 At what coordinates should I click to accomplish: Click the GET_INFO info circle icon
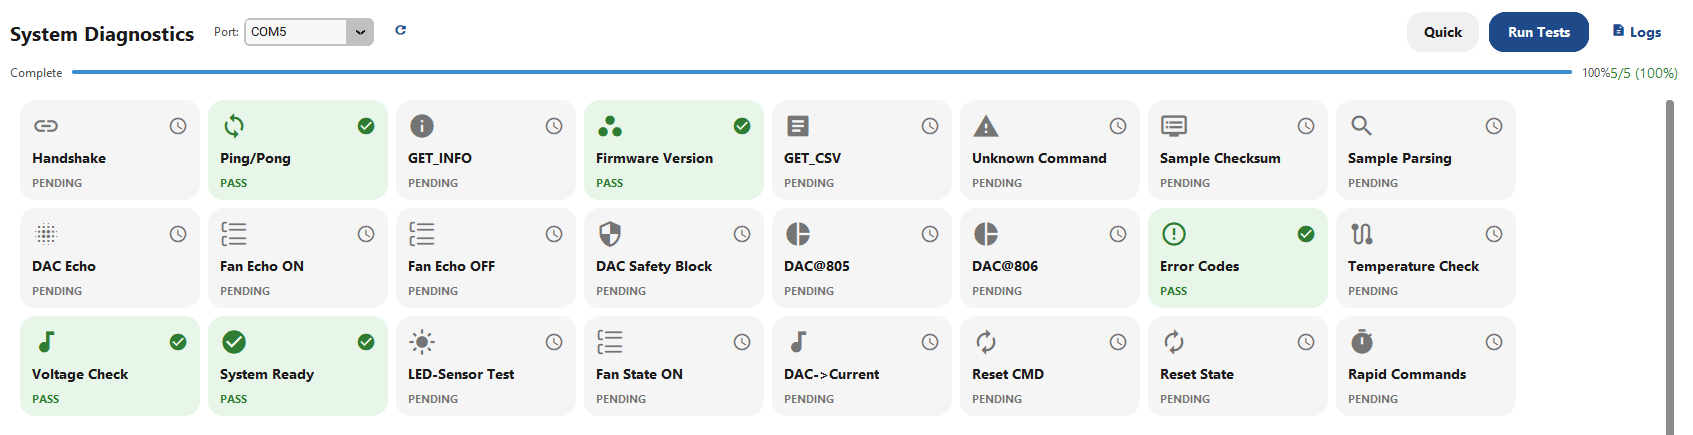coord(422,126)
